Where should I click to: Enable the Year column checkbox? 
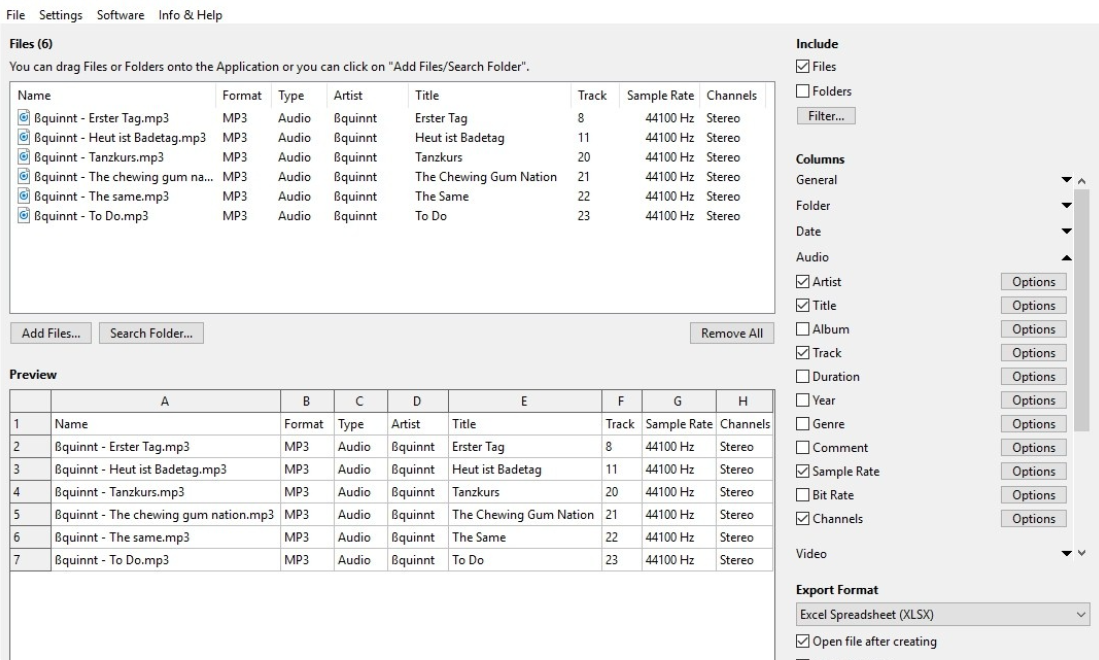pyautogui.click(x=803, y=400)
